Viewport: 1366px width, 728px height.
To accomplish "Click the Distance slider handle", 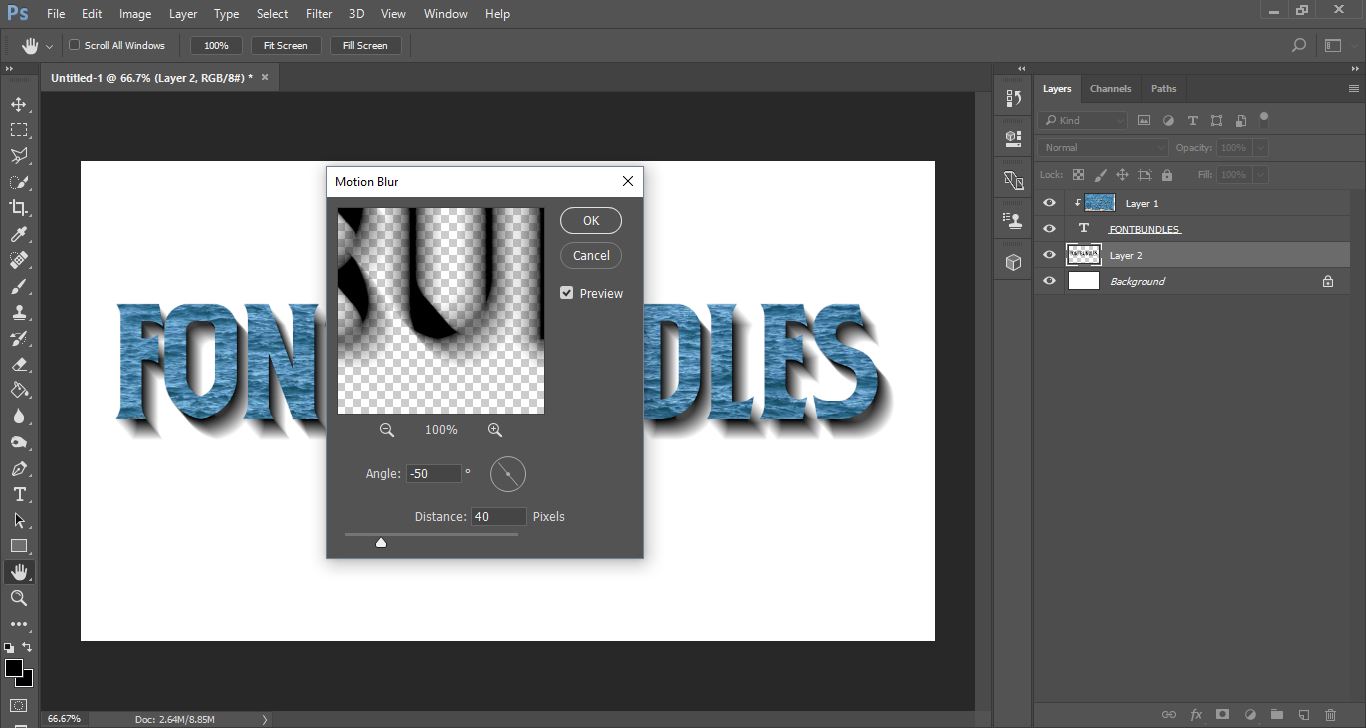I will tap(381, 541).
